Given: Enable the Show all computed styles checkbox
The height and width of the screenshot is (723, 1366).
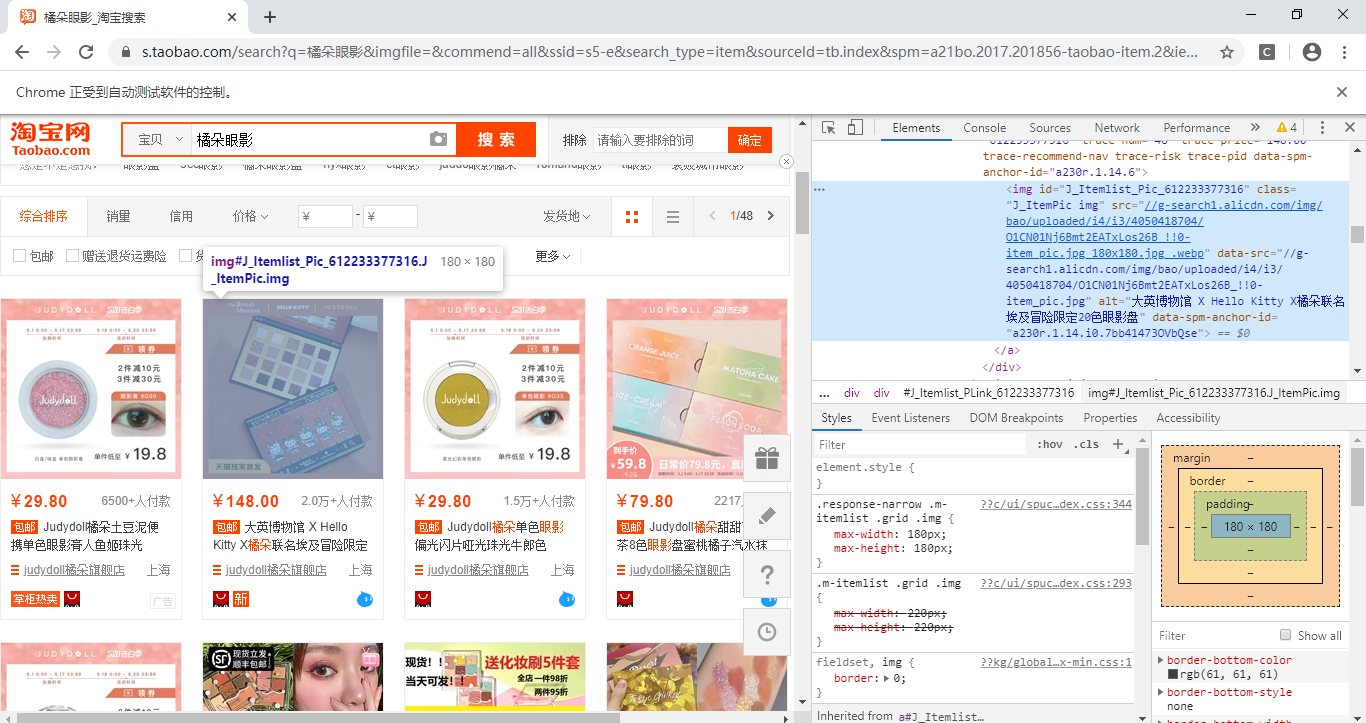Looking at the screenshot, I should coord(1286,635).
